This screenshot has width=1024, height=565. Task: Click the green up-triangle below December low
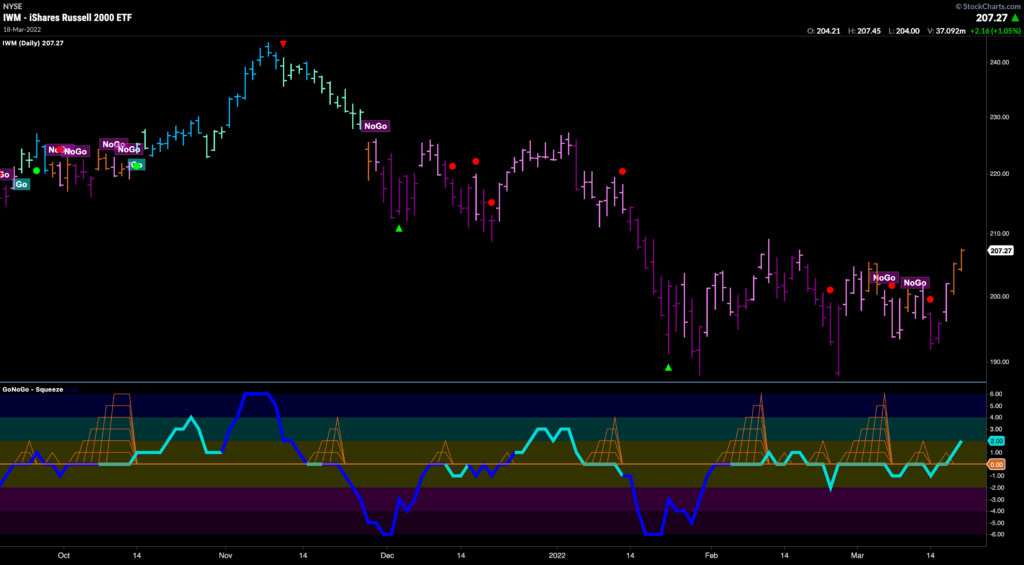[399, 229]
